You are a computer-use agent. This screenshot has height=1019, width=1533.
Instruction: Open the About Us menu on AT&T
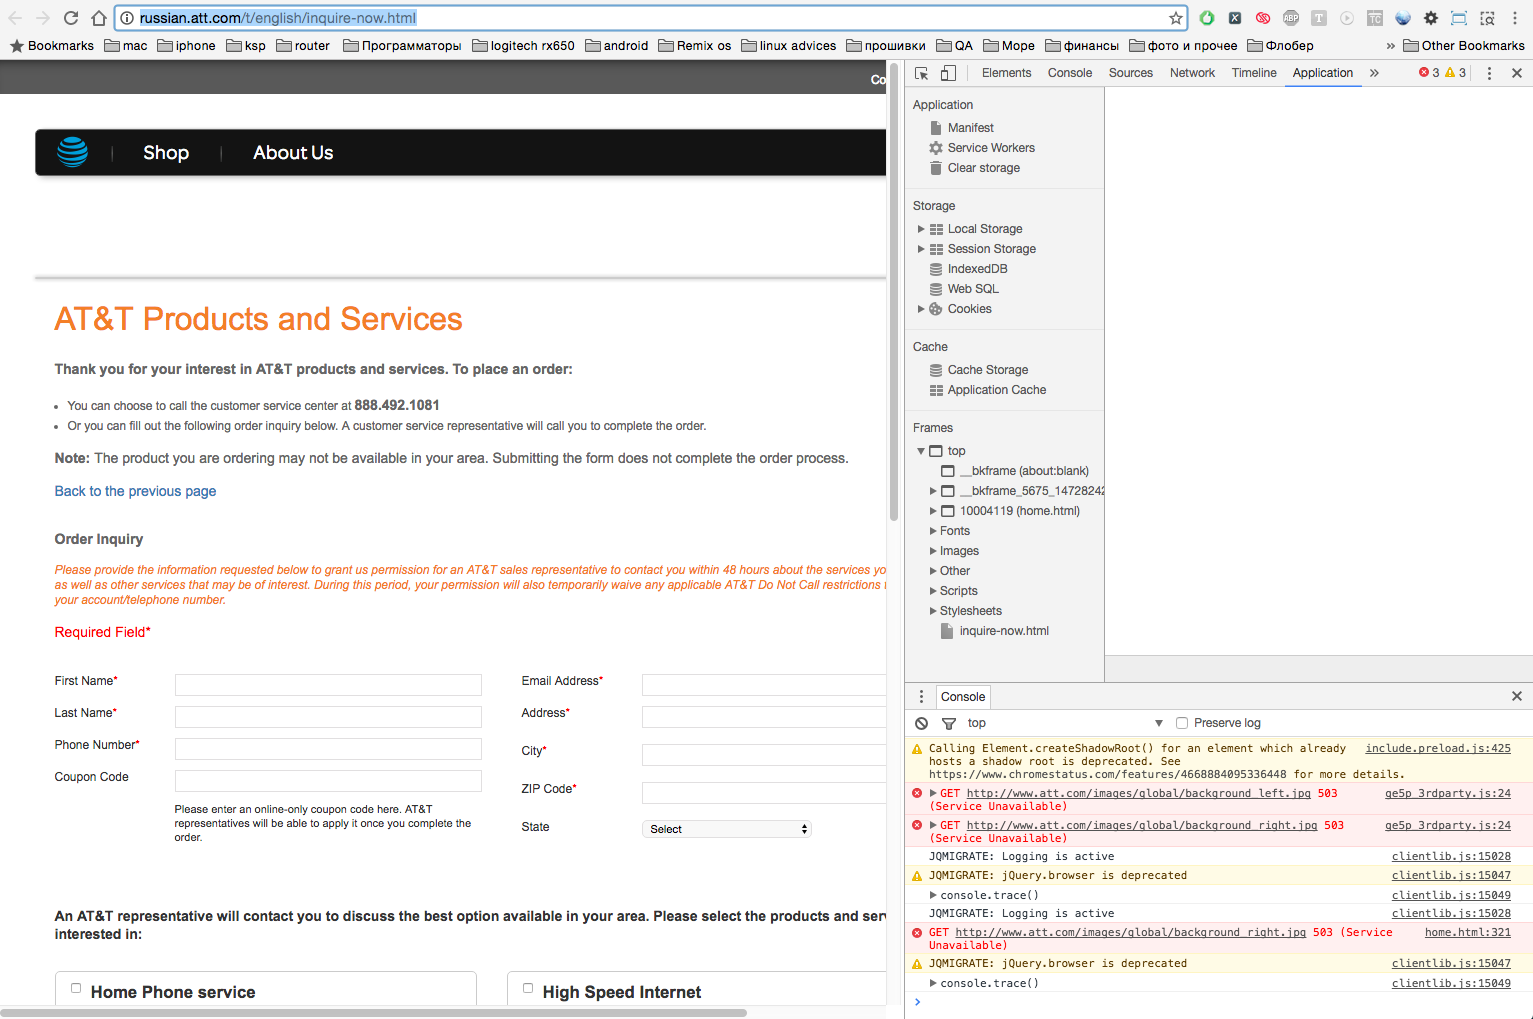(x=293, y=153)
